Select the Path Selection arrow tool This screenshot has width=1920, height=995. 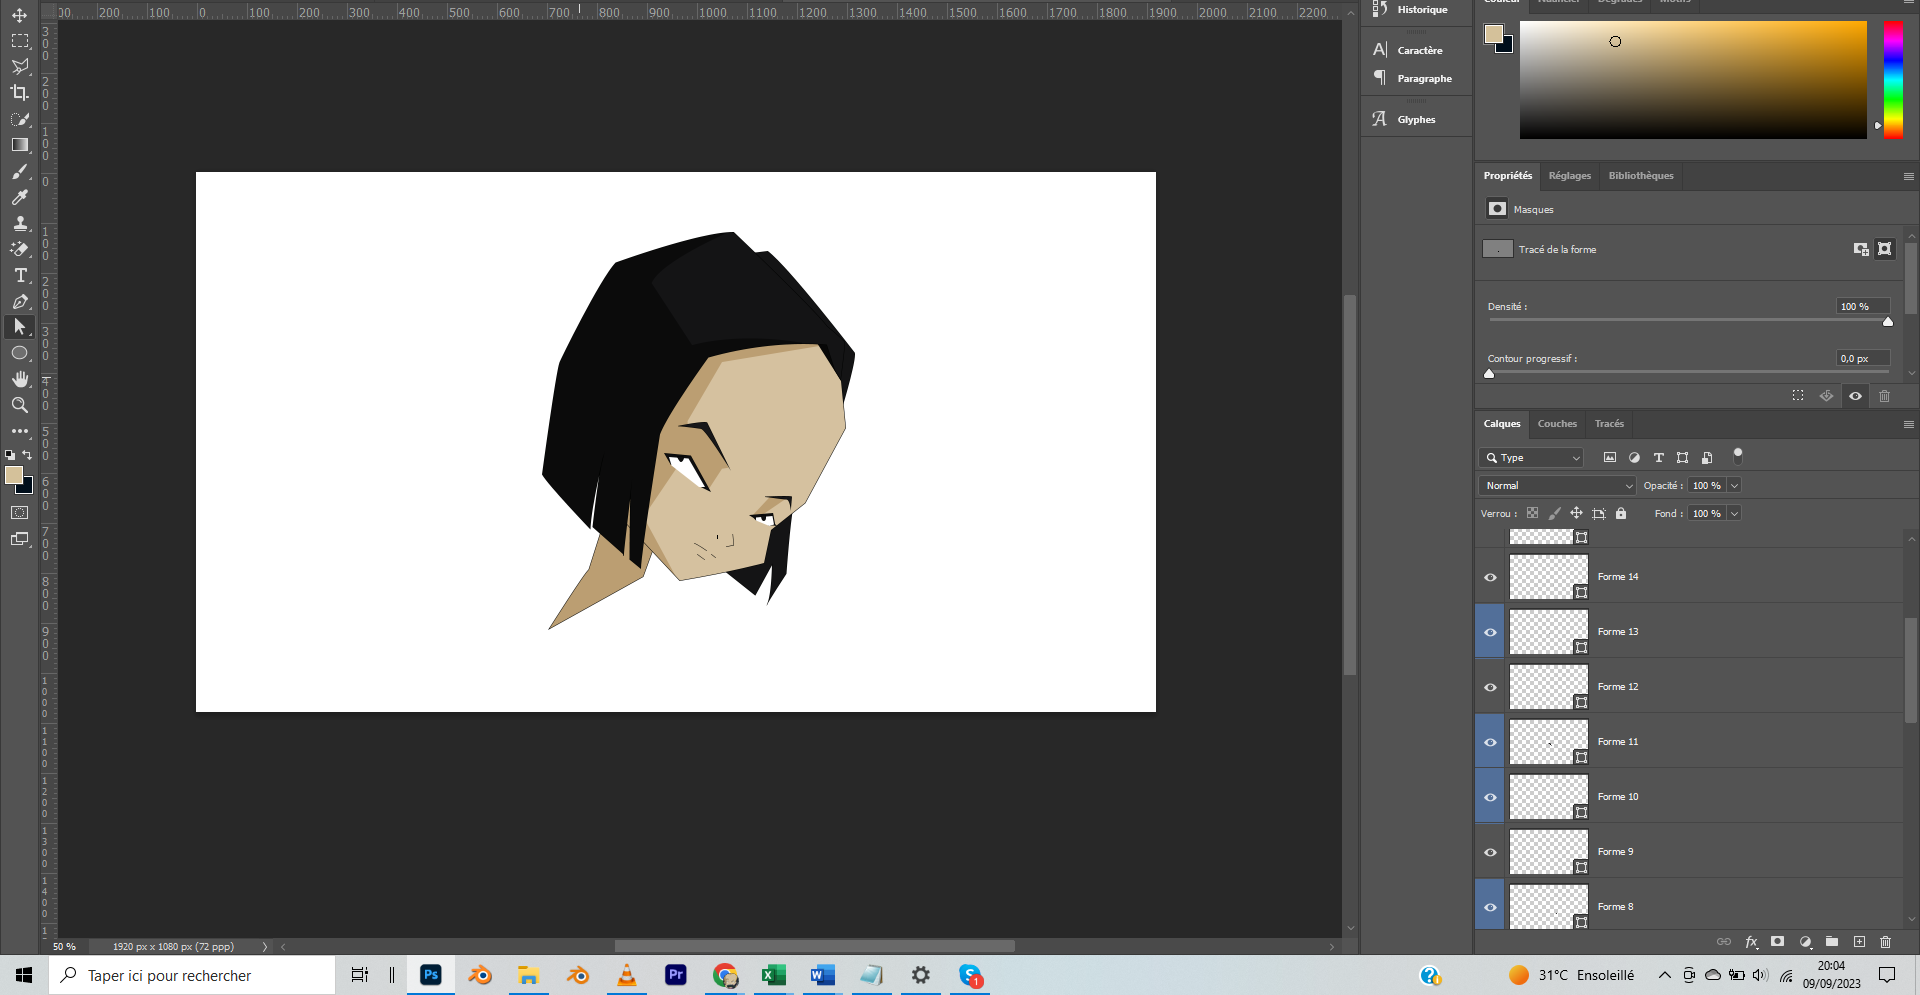pos(19,327)
